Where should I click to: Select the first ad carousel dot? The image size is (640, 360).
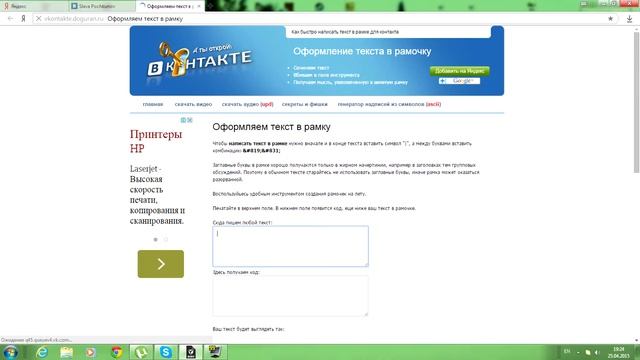click(156, 240)
